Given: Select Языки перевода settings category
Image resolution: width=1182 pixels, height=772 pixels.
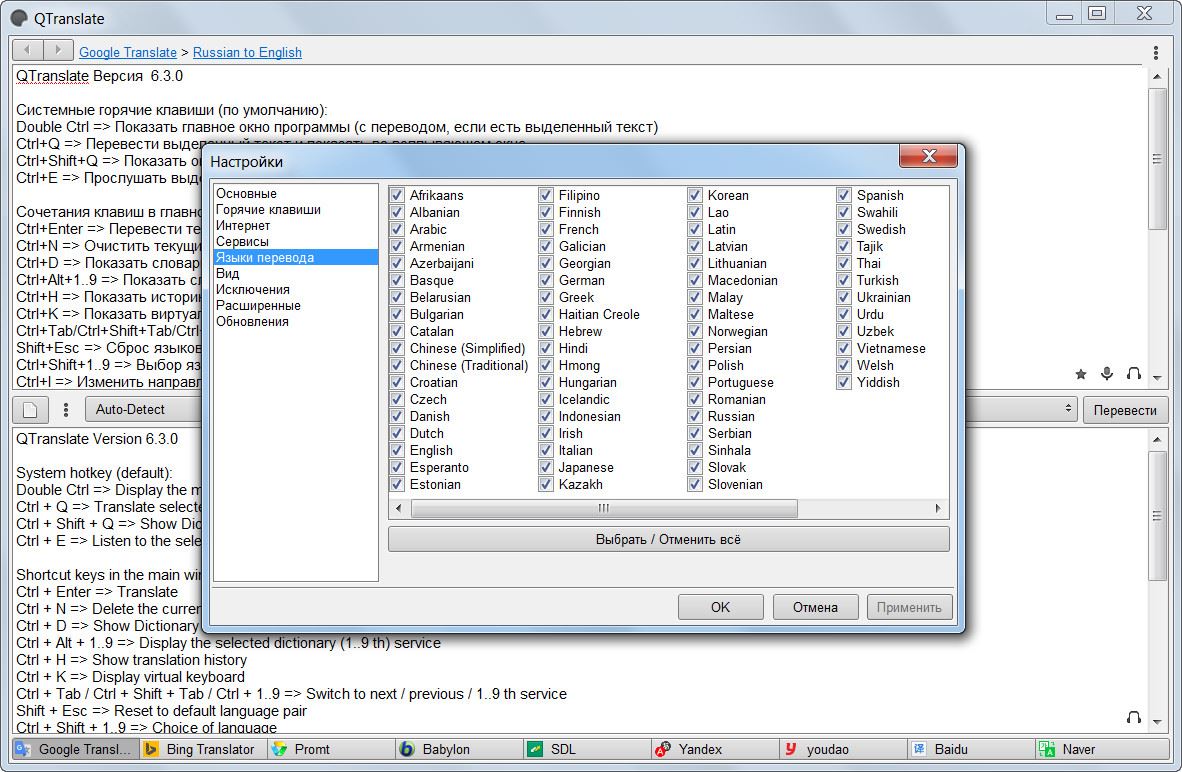Looking at the screenshot, I should (296, 257).
